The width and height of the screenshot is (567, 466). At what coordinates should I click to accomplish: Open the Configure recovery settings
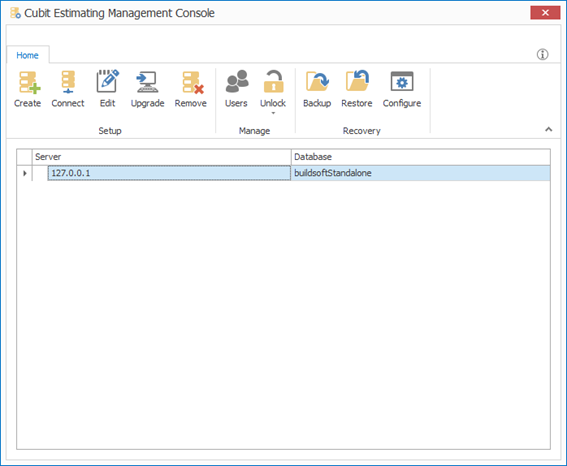402,89
